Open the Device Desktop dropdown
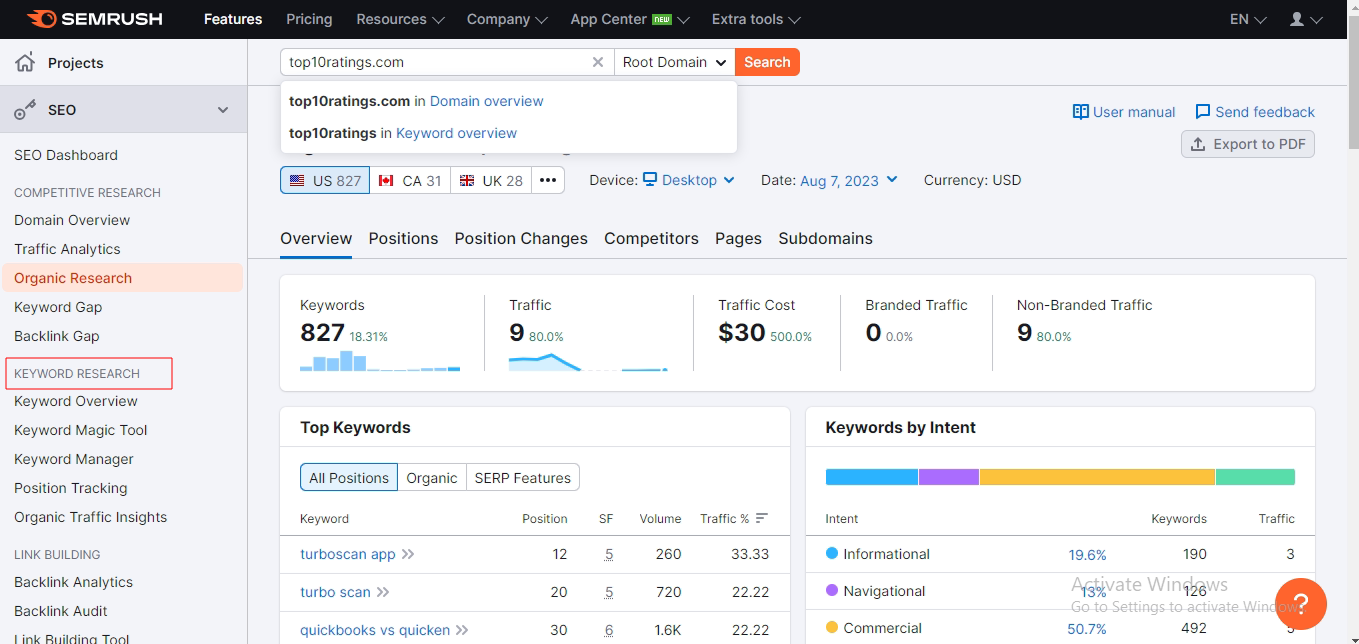Image resolution: width=1359 pixels, height=644 pixels. pos(689,180)
